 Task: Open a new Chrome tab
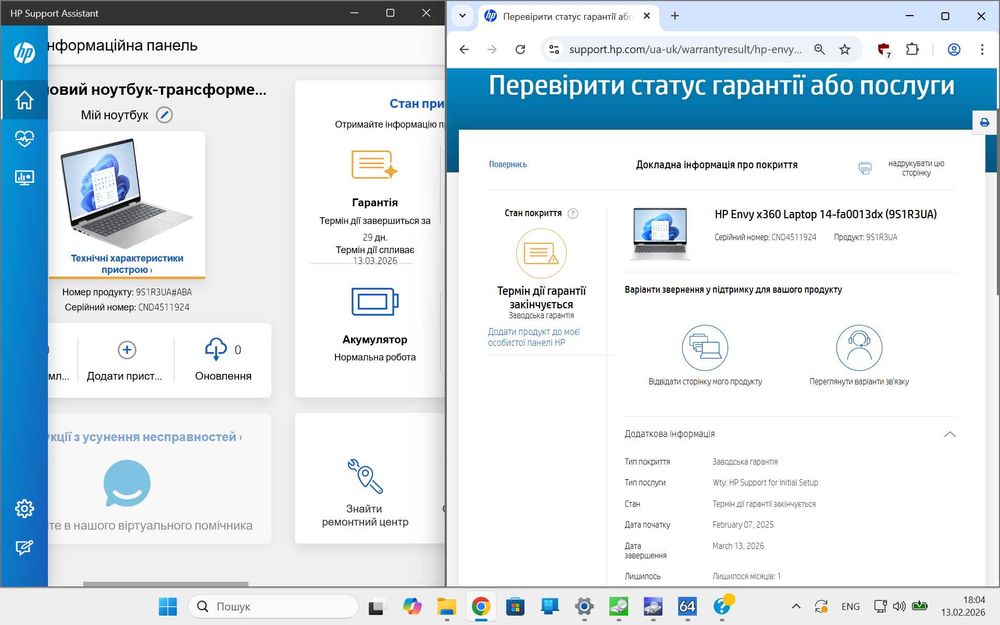675,16
